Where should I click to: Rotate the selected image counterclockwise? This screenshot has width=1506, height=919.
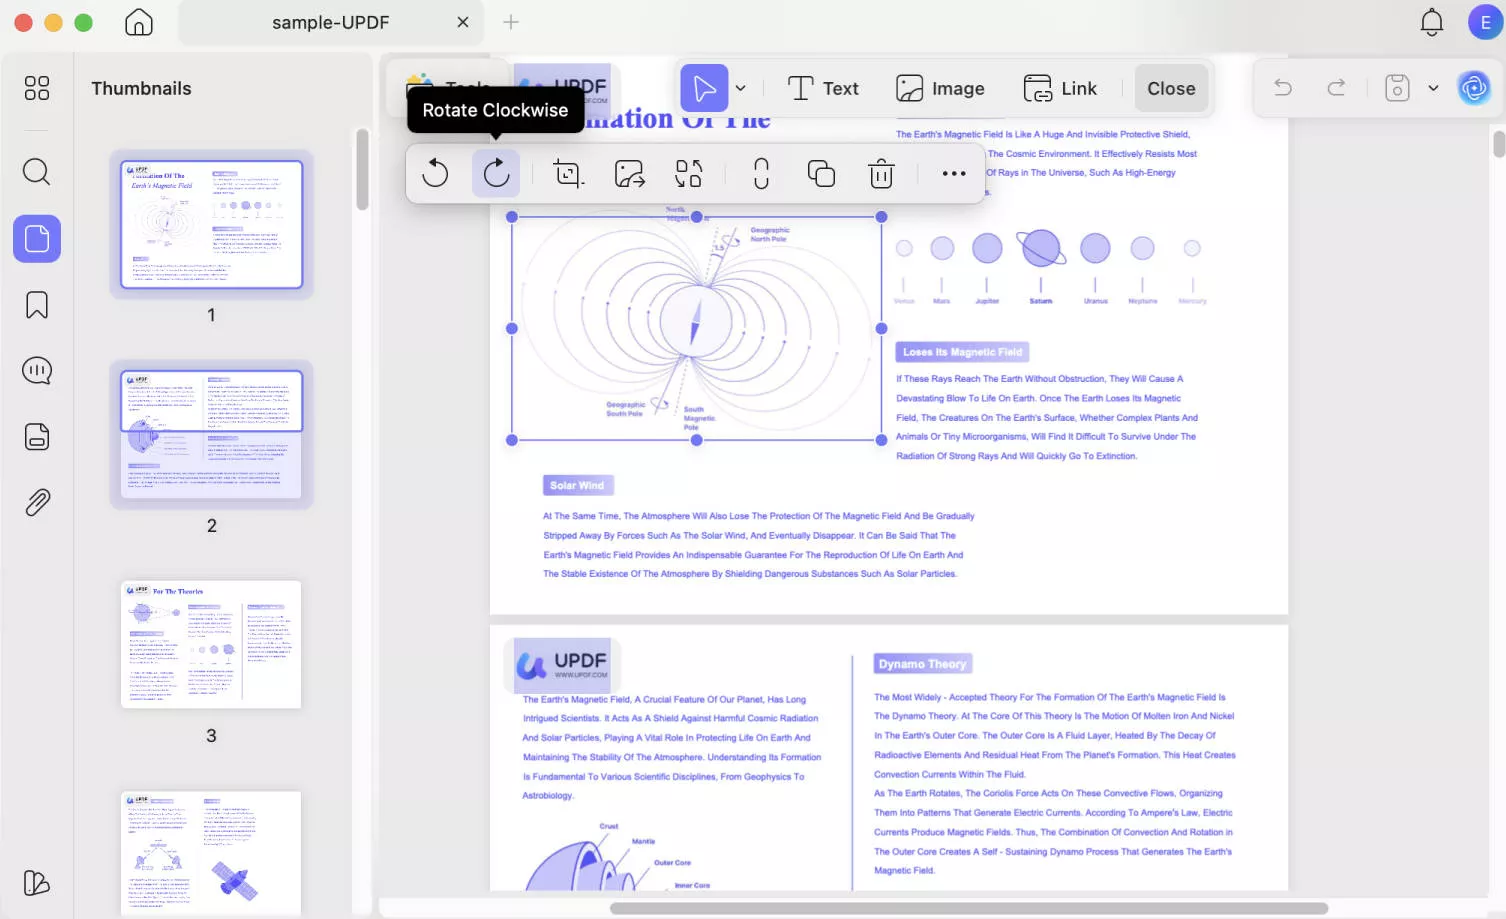click(x=435, y=172)
